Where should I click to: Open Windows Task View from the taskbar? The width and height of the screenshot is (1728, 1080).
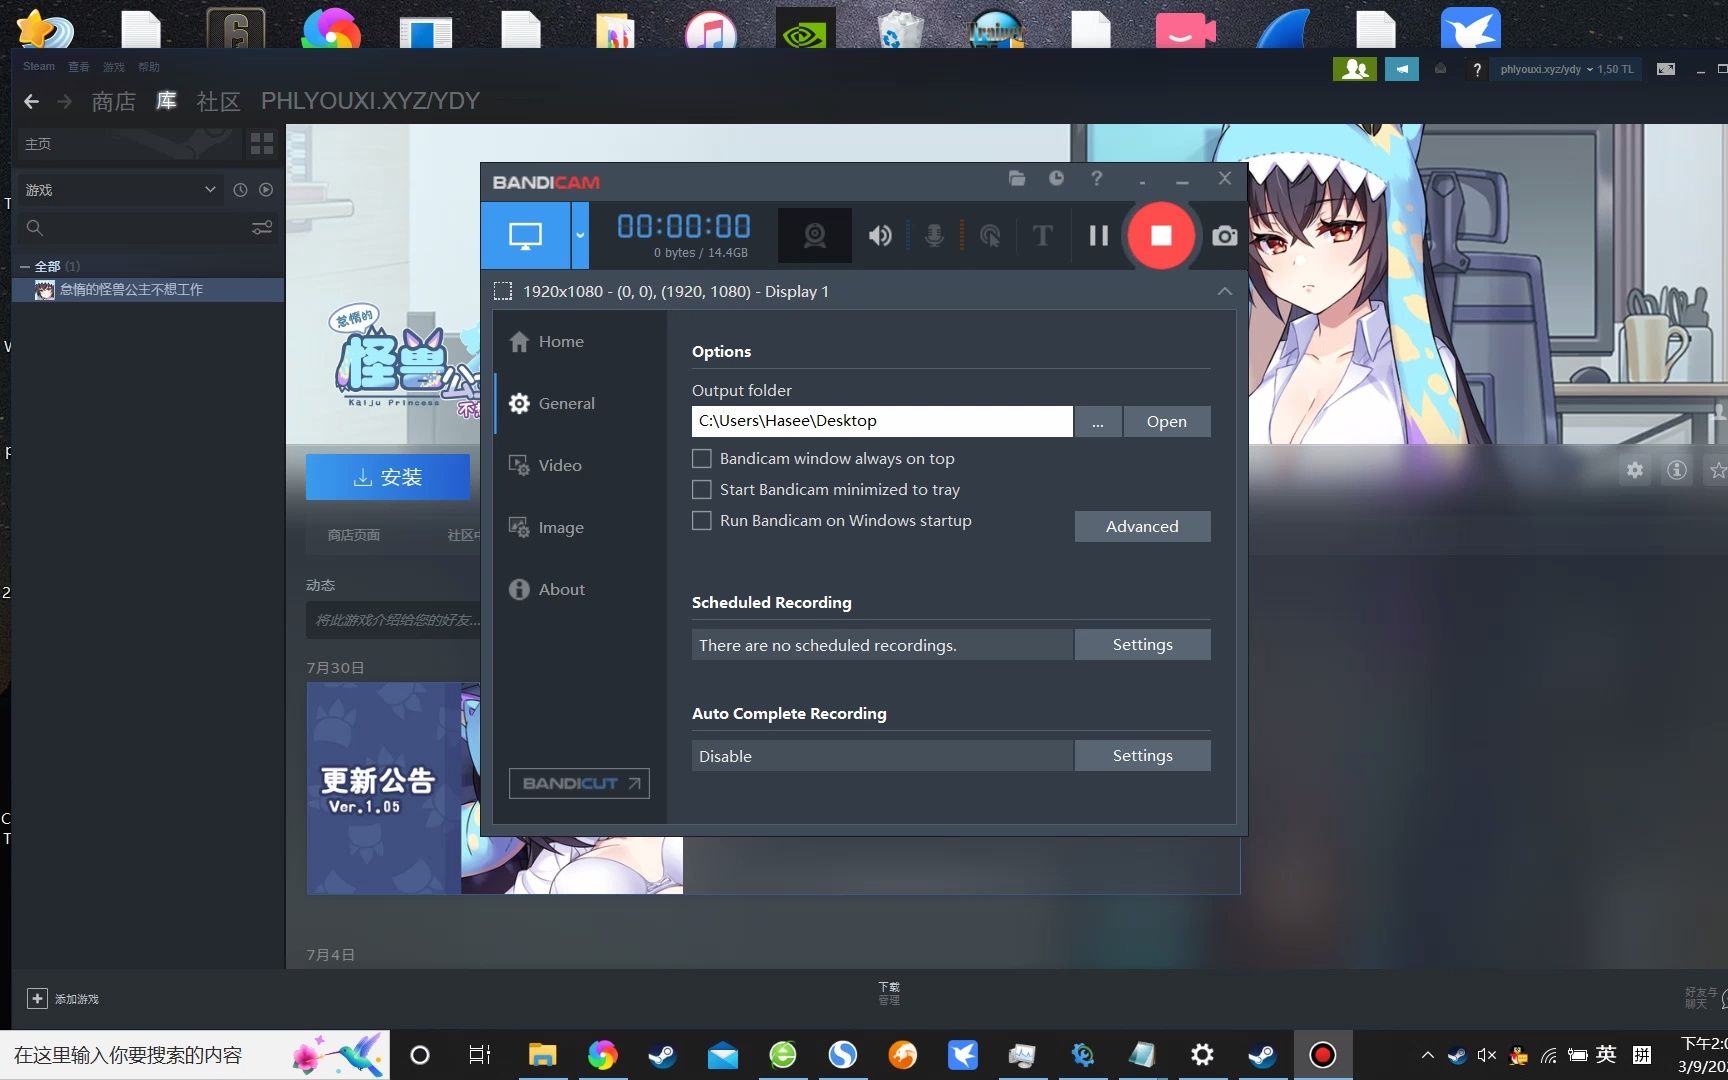point(480,1055)
